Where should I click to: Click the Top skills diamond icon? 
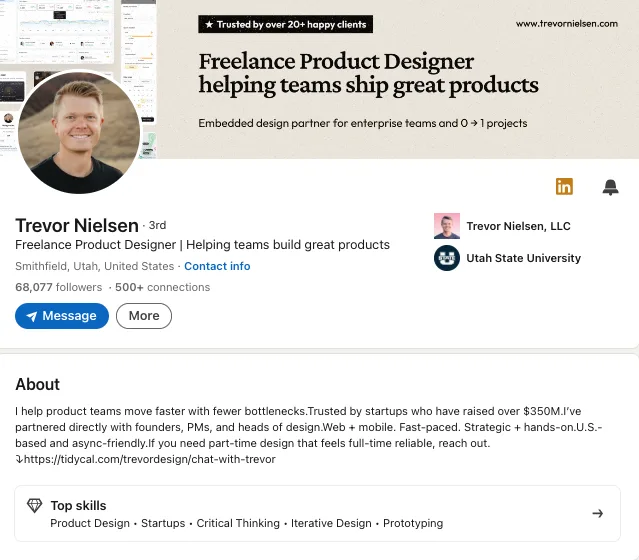34,506
